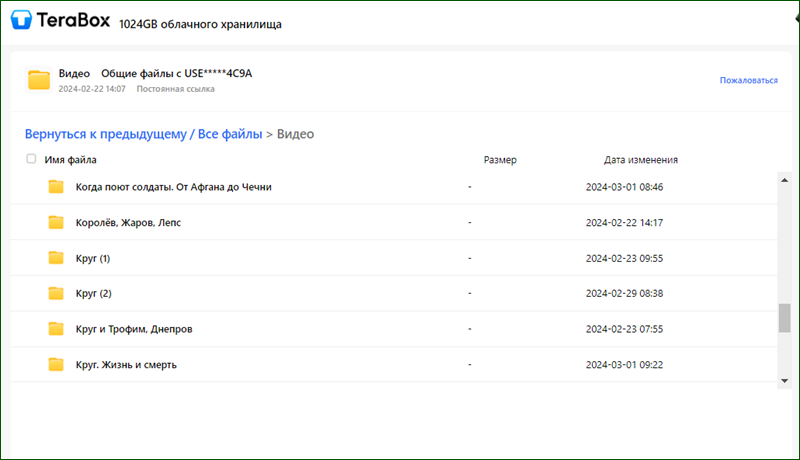Click folder icon beside Круг (2)
The image size is (800, 460).
click(x=56, y=293)
